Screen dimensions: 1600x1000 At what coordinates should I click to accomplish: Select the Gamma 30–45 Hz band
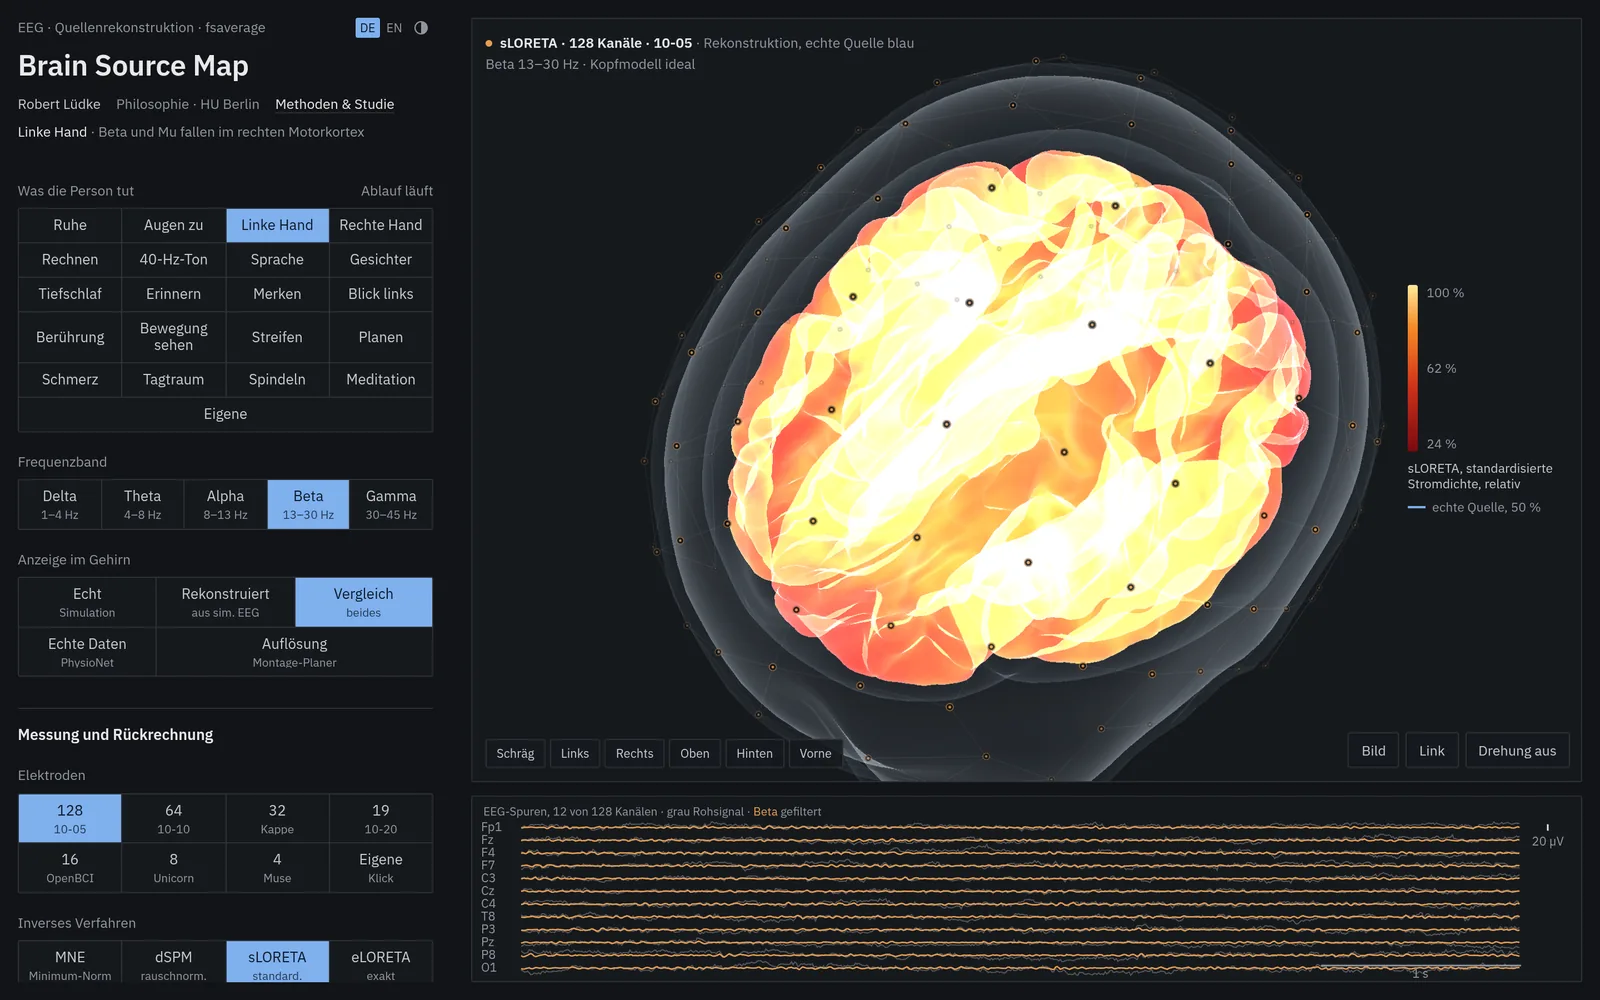[391, 504]
